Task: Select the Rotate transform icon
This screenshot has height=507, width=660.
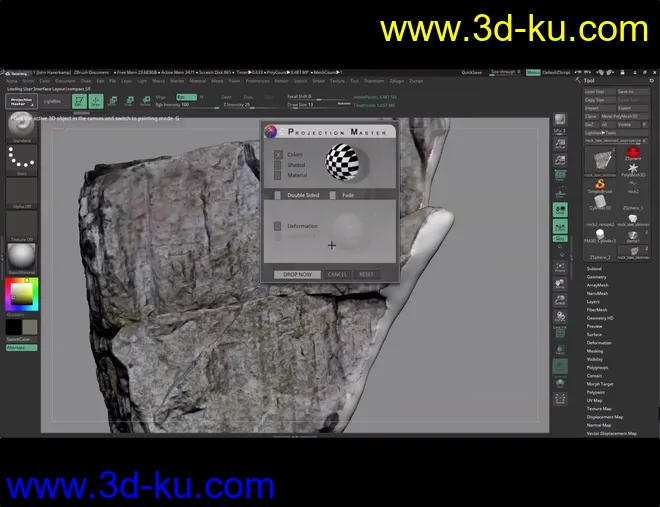Action: coord(146,101)
